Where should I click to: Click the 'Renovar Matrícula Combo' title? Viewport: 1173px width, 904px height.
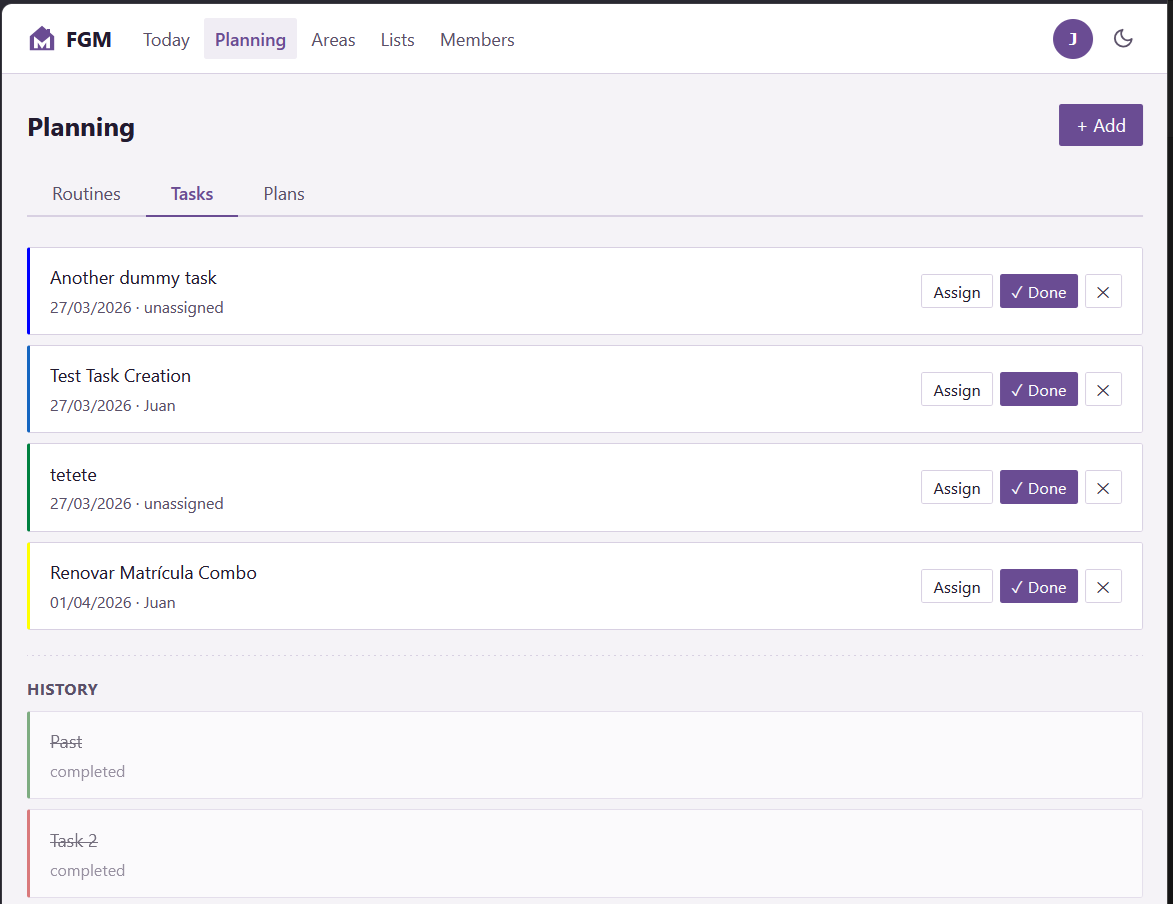153,573
